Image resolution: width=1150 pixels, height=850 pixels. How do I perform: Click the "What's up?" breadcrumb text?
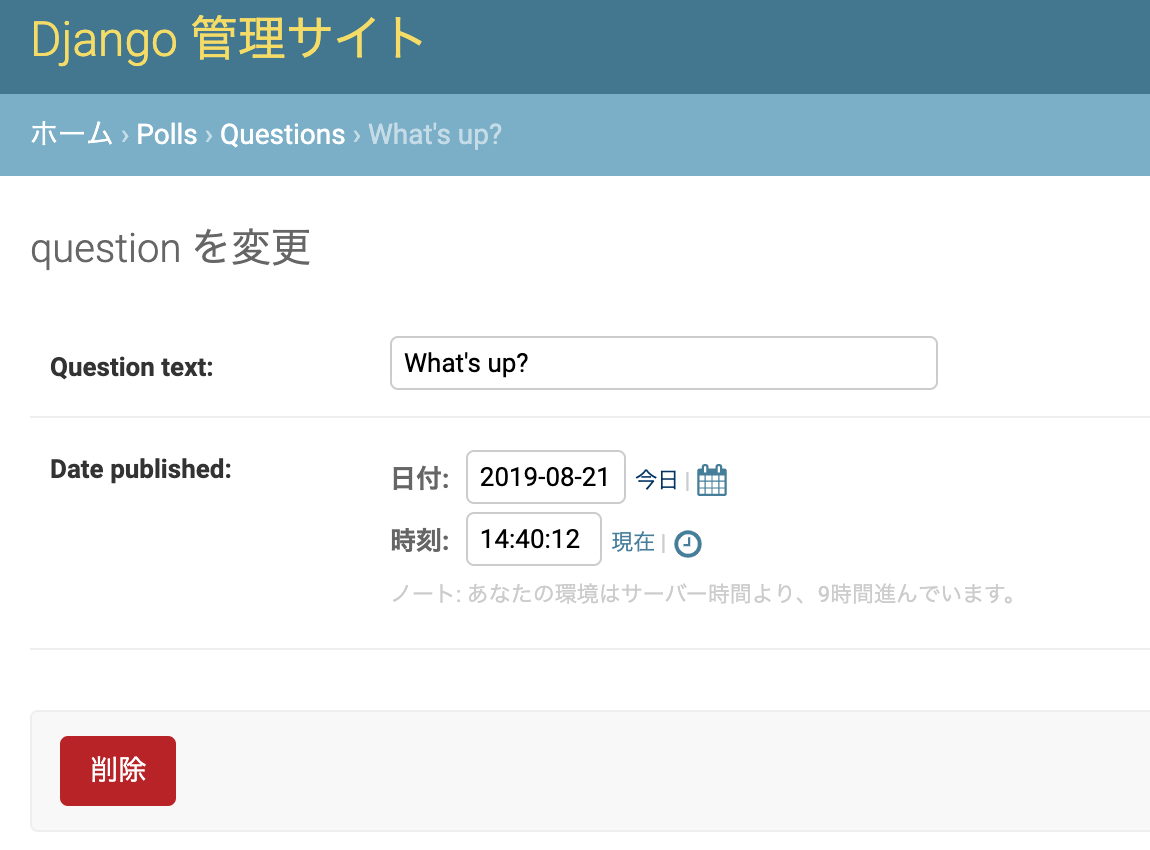pos(435,134)
